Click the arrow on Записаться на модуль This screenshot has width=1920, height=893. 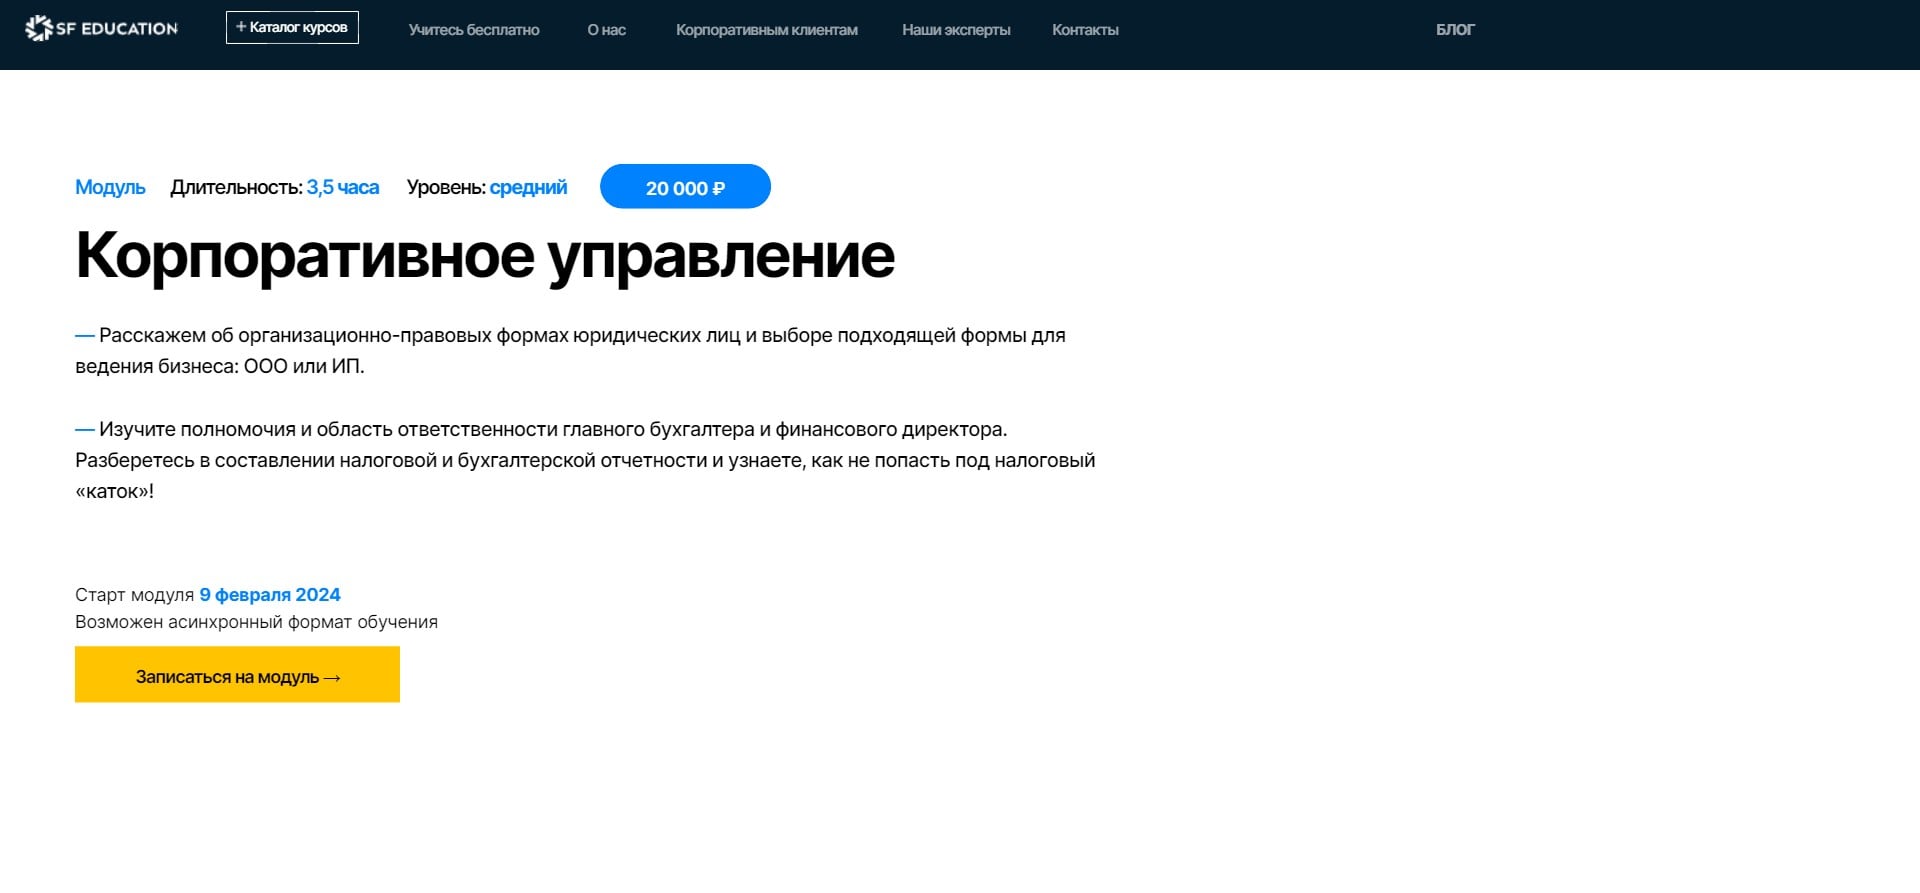pyautogui.click(x=333, y=678)
